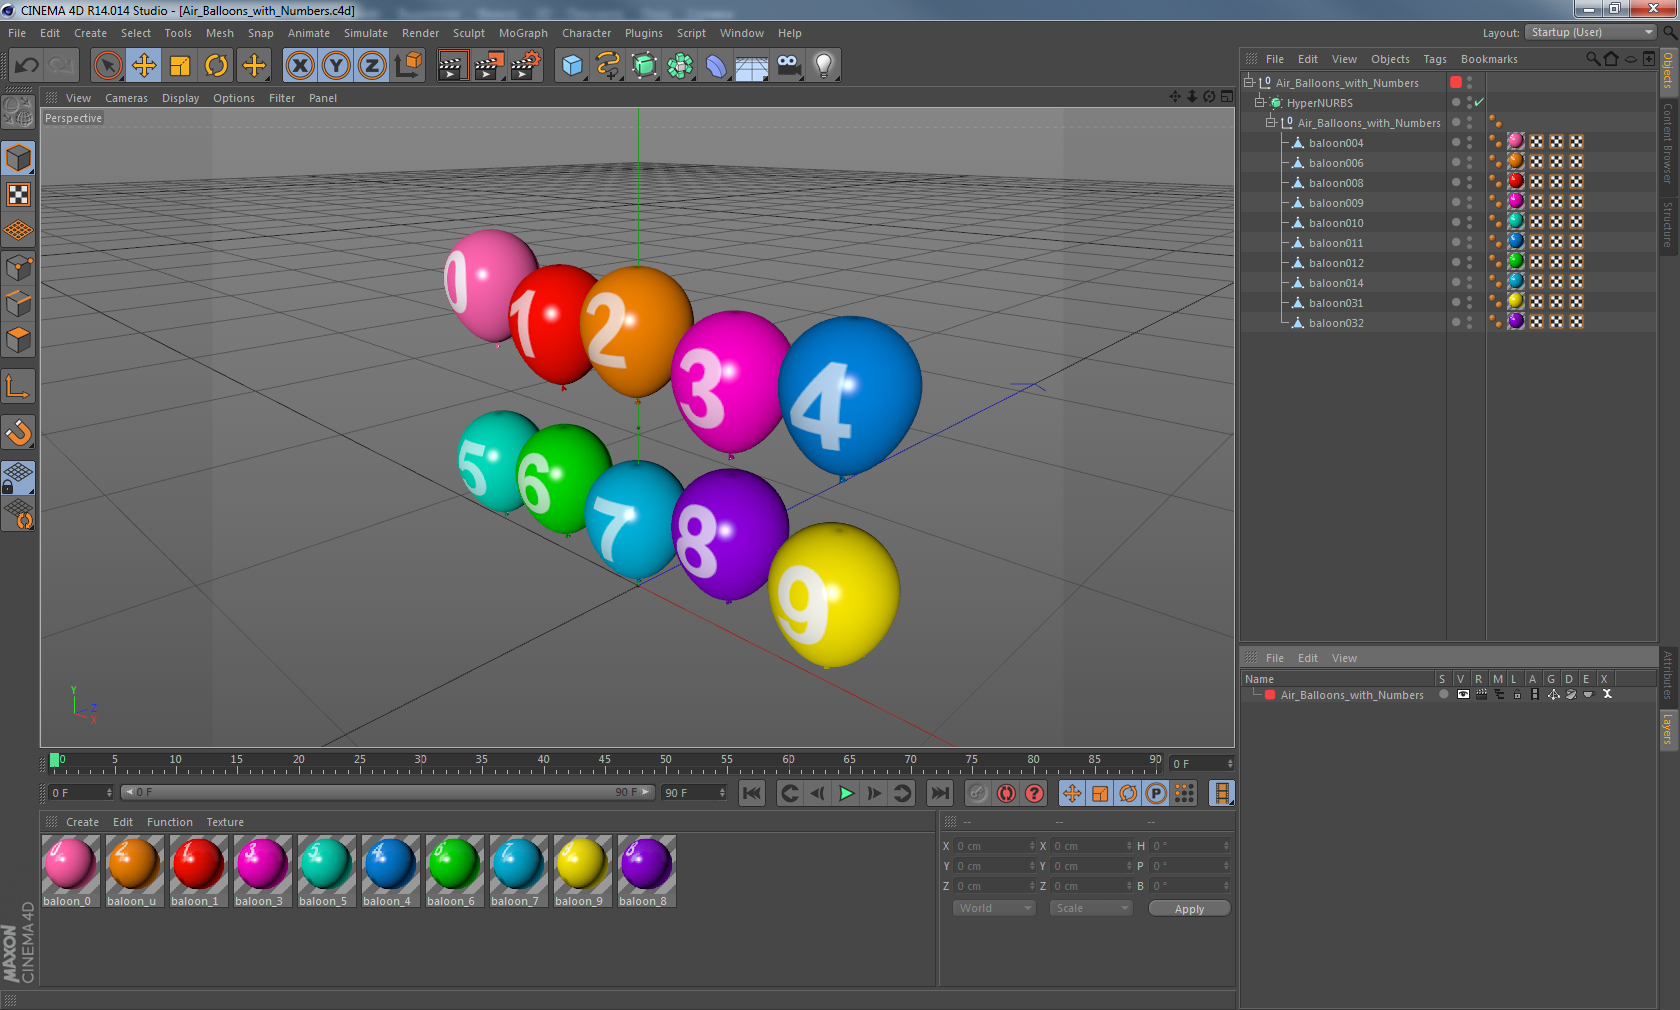Select baloon014 in object tree
The width and height of the screenshot is (1680, 1010).
(1335, 283)
